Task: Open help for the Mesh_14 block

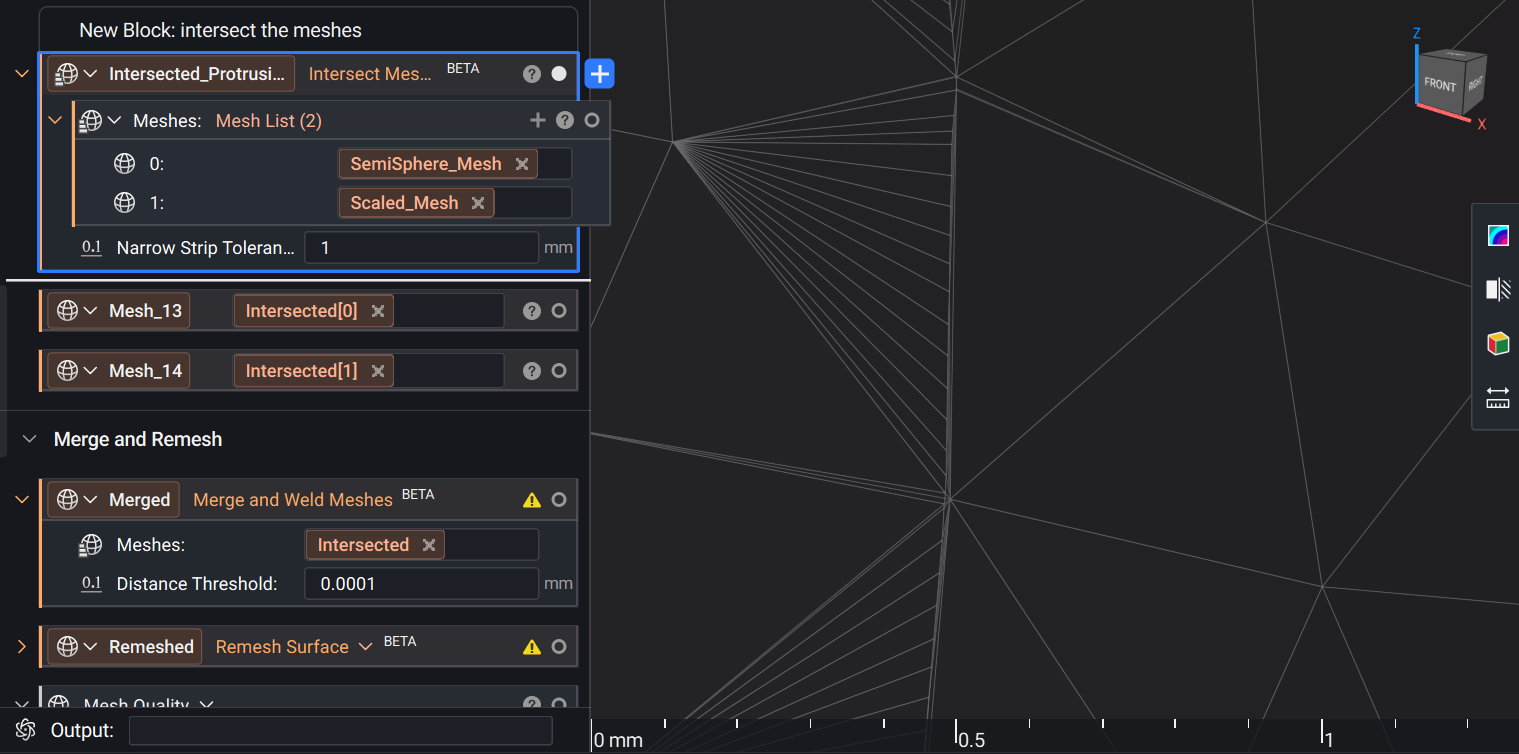Action: pyautogui.click(x=532, y=371)
